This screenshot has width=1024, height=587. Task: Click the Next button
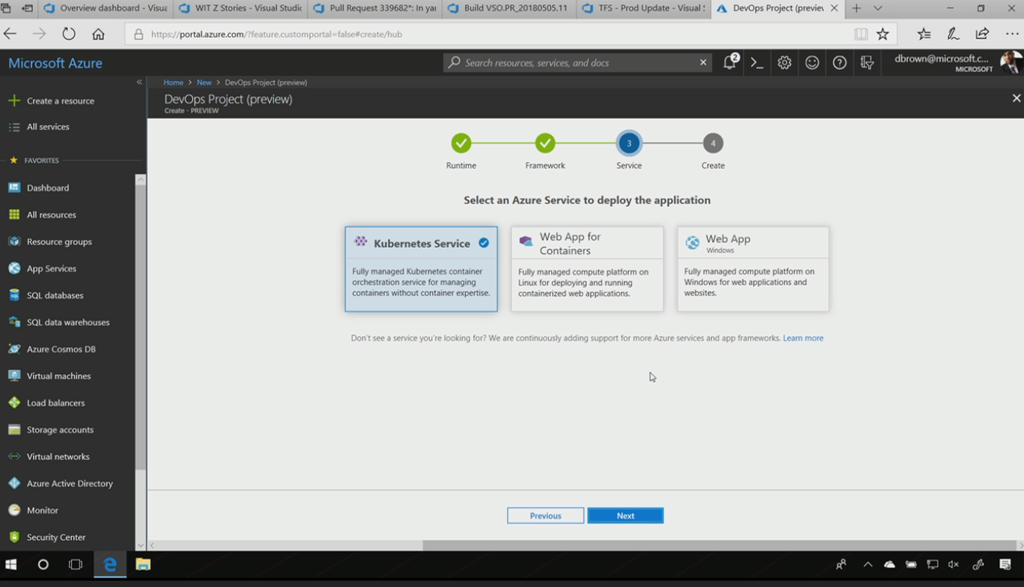tap(625, 515)
